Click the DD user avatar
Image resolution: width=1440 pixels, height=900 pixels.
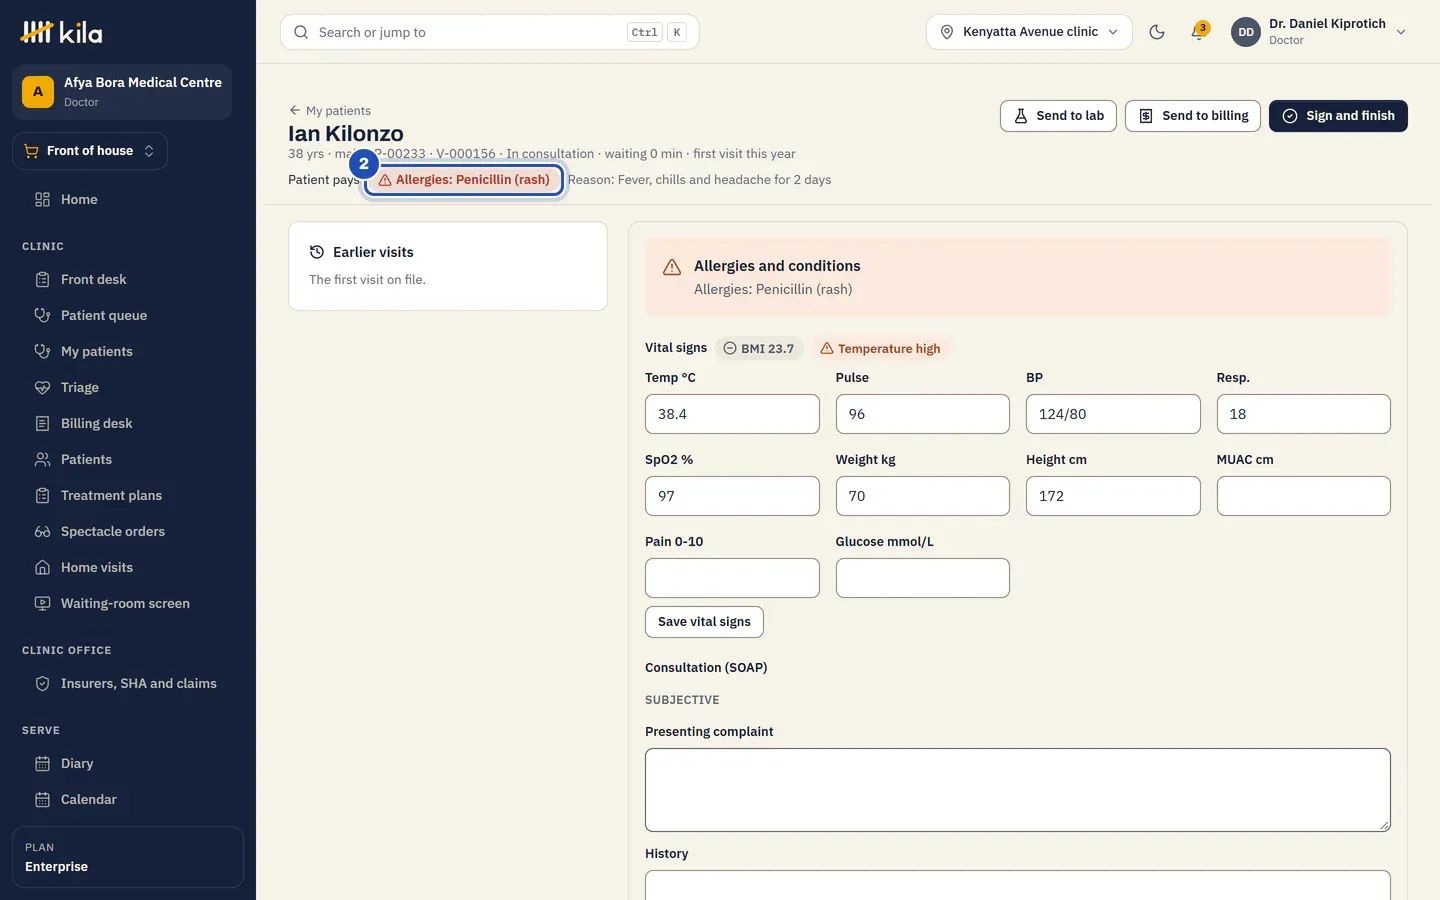click(1246, 32)
